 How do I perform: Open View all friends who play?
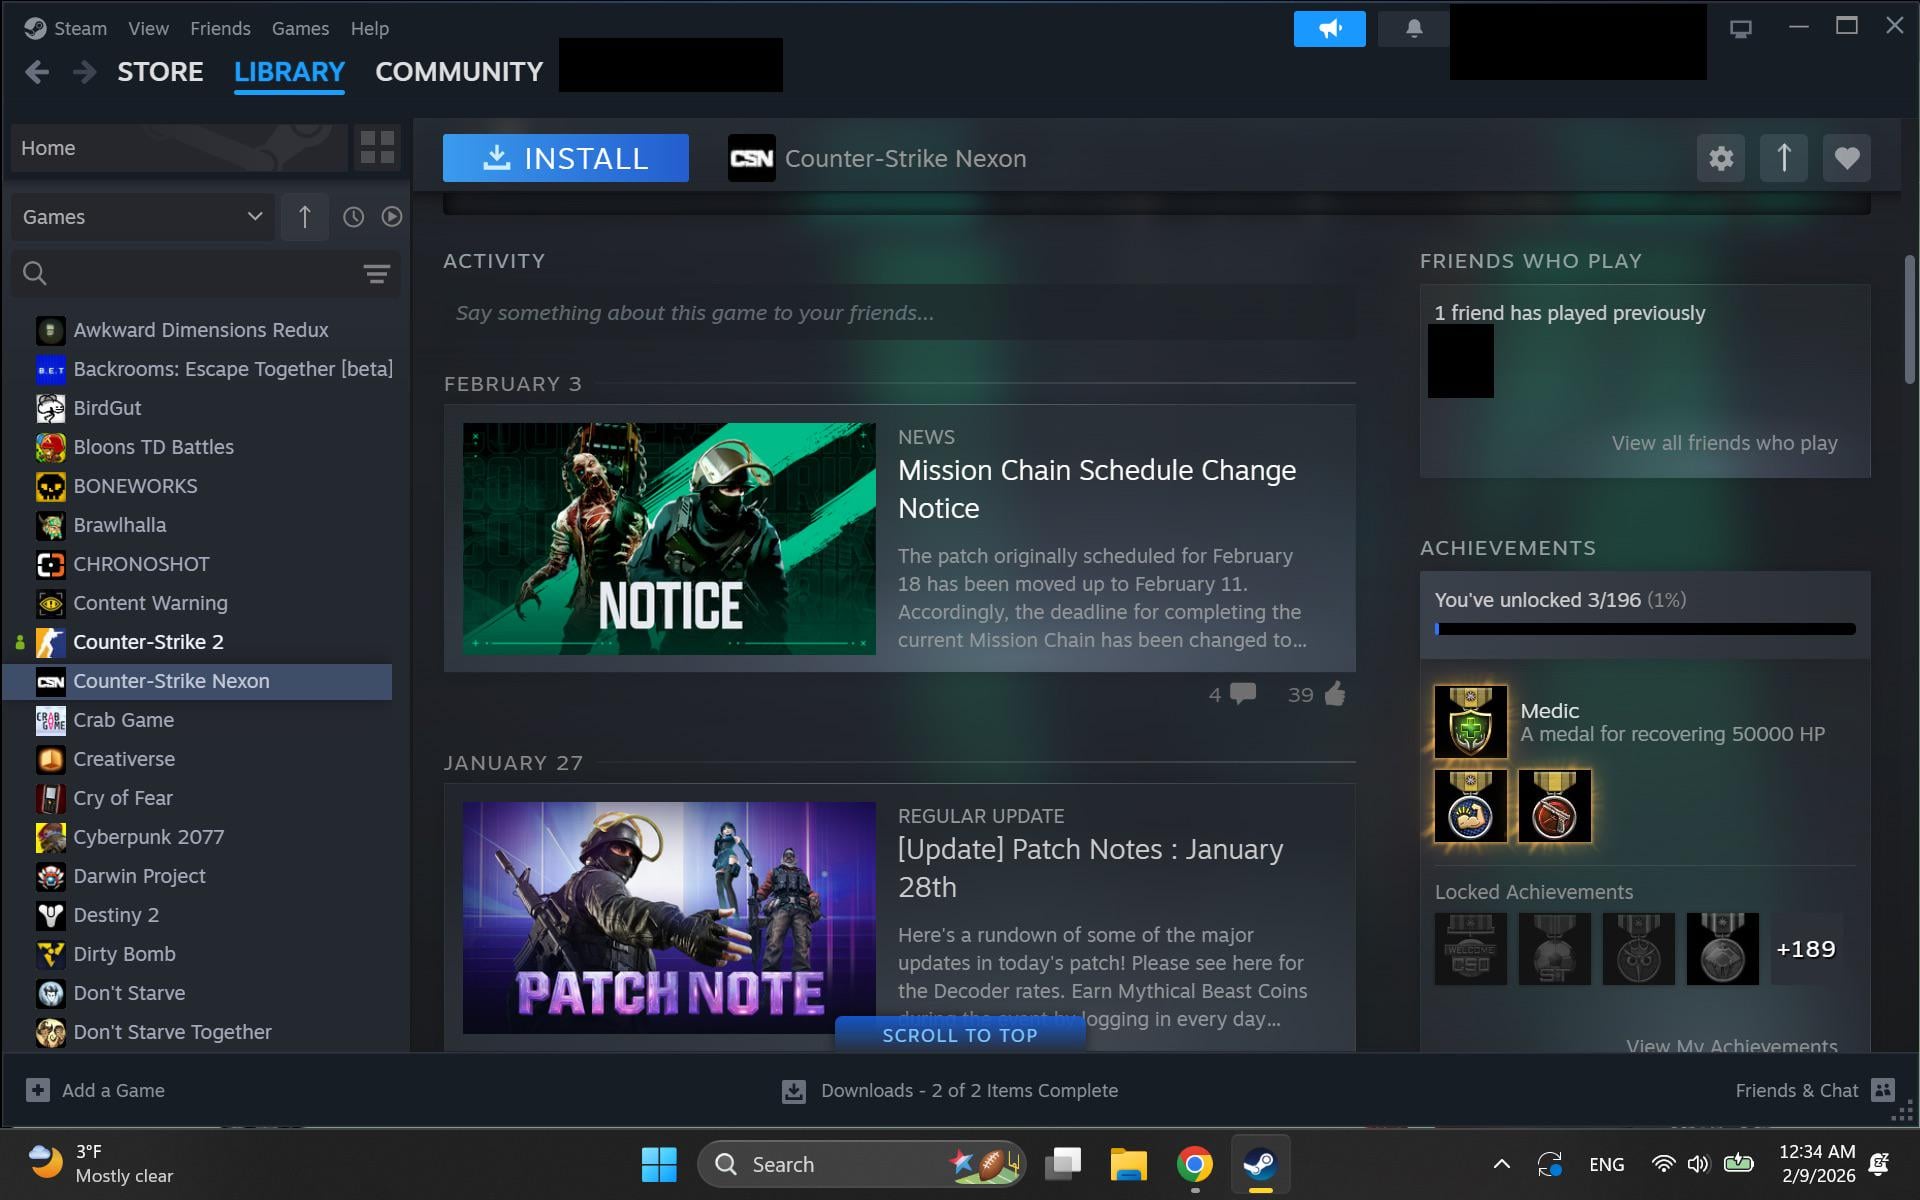pyautogui.click(x=1724, y=443)
